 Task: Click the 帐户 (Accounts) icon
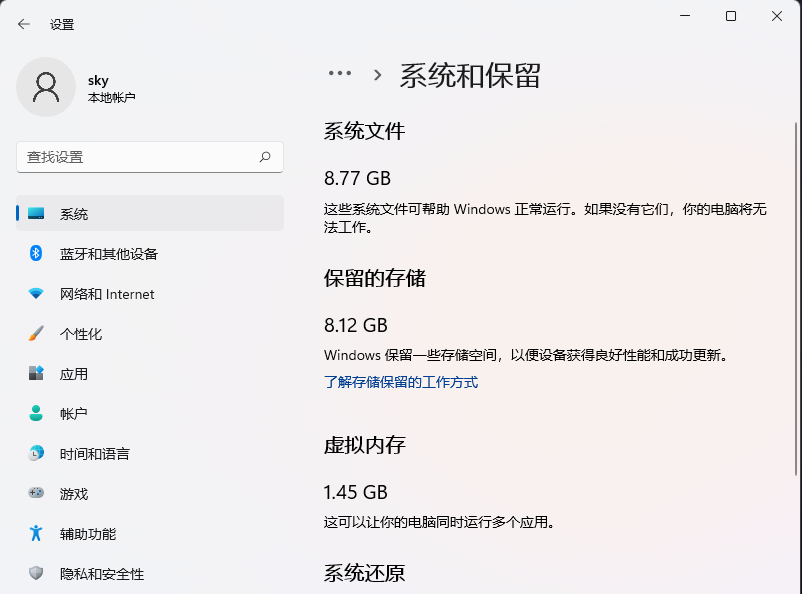(x=34, y=414)
